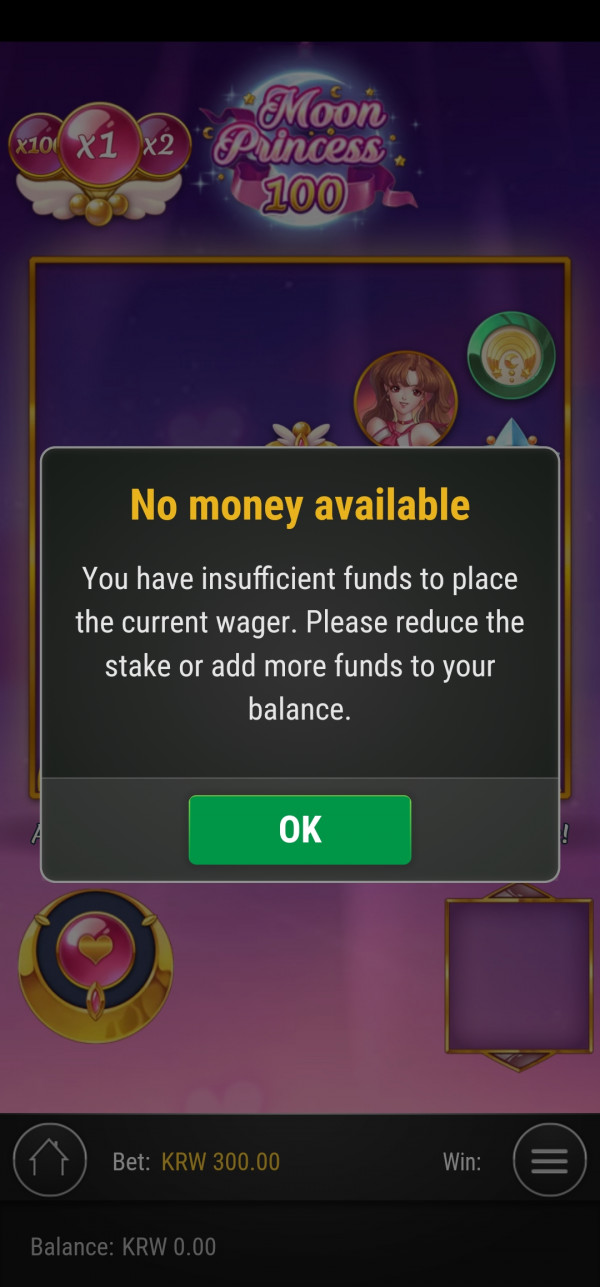Tap the heart moon spin button
This screenshot has width=600, height=1287.
[x=95, y=967]
